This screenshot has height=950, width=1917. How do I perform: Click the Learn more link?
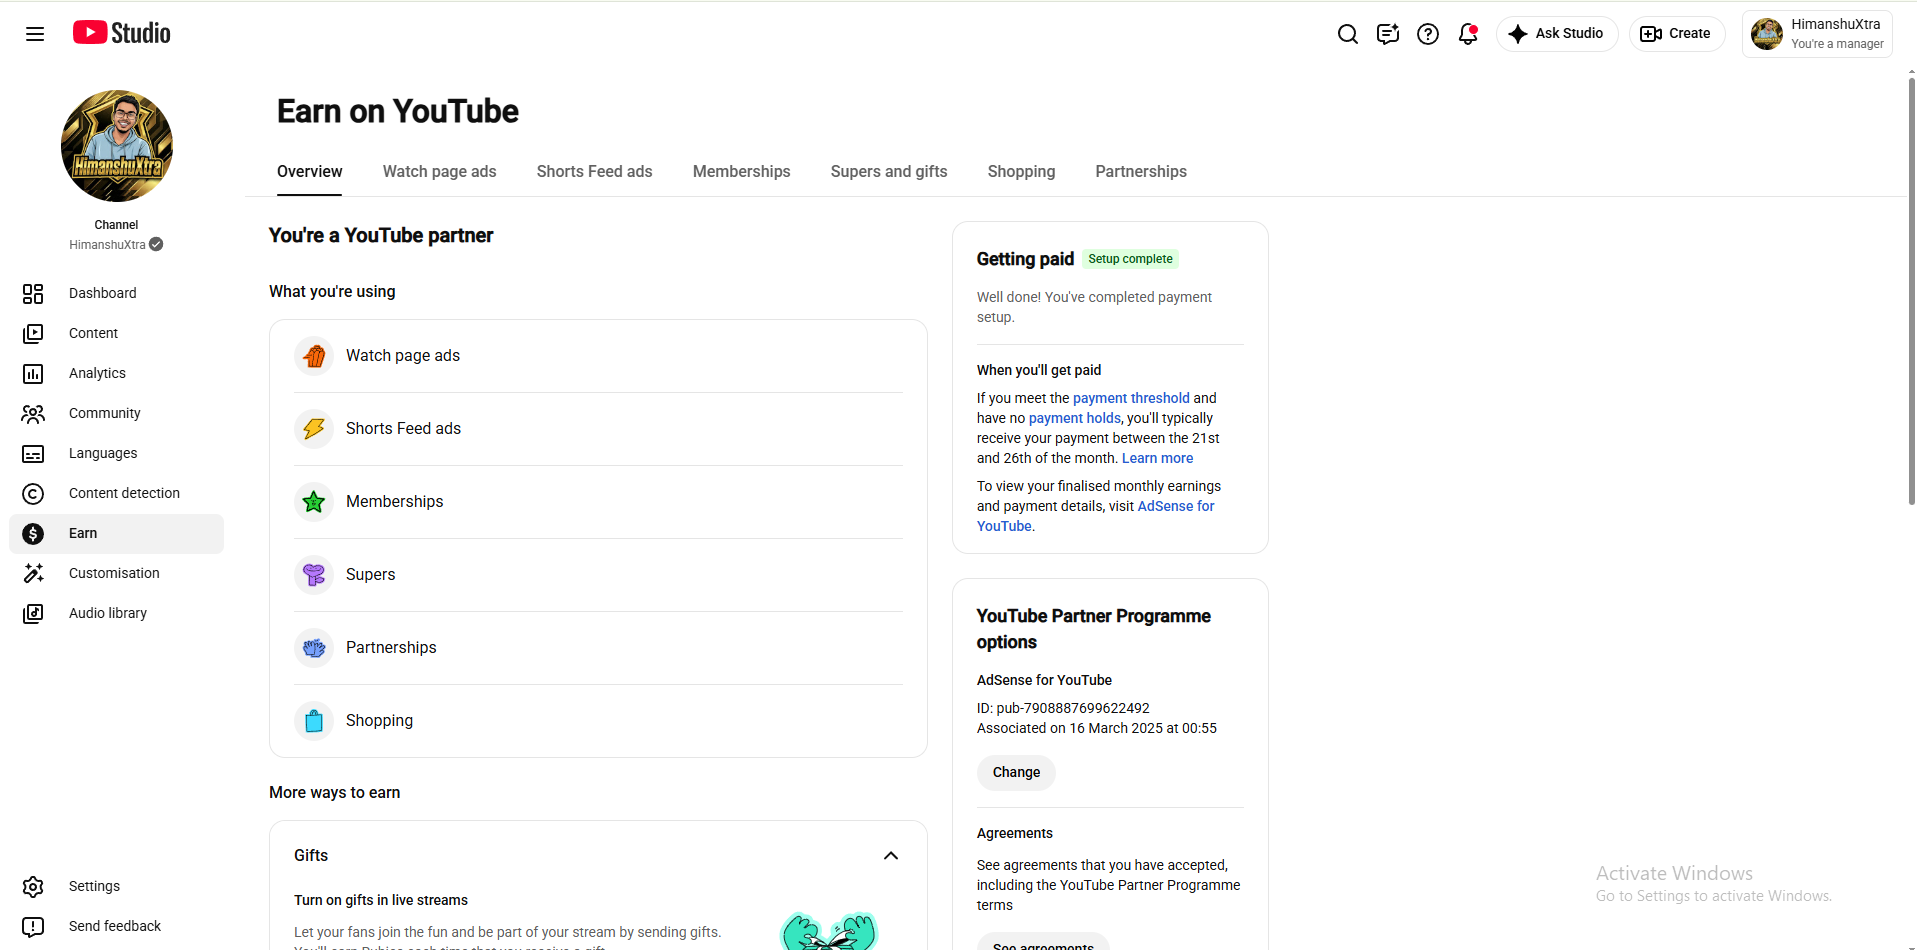pos(1157,458)
